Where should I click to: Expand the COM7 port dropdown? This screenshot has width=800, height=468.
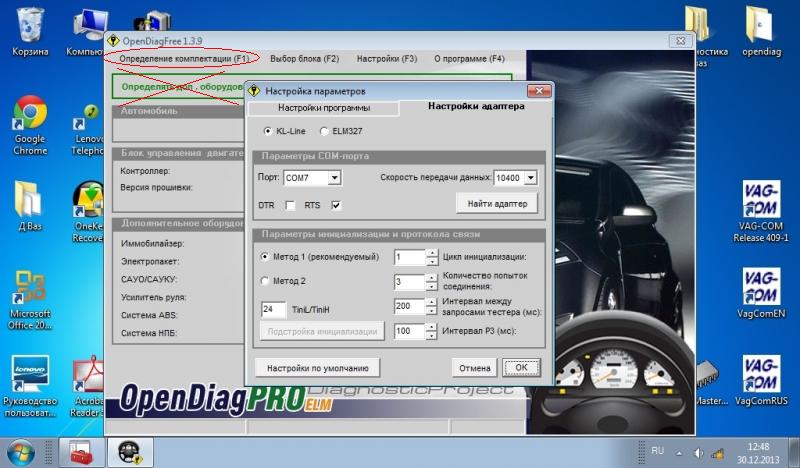[334, 178]
